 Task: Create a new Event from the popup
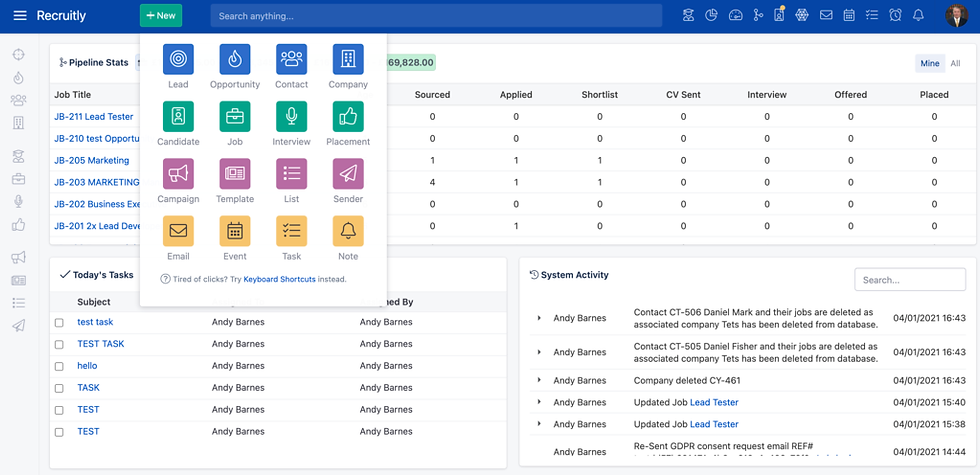235,231
